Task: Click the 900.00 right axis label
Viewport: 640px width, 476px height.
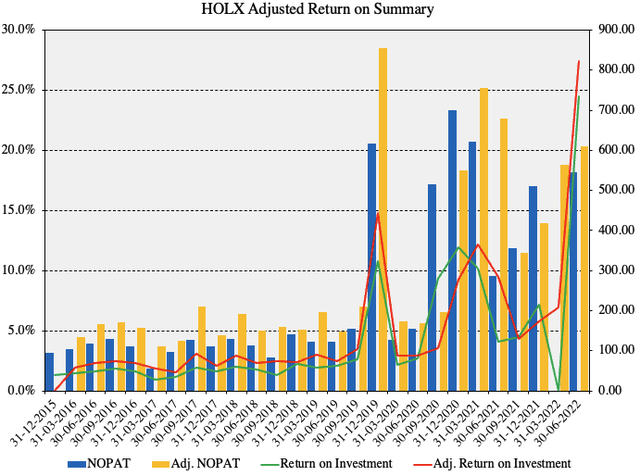Action: (617, 29)
